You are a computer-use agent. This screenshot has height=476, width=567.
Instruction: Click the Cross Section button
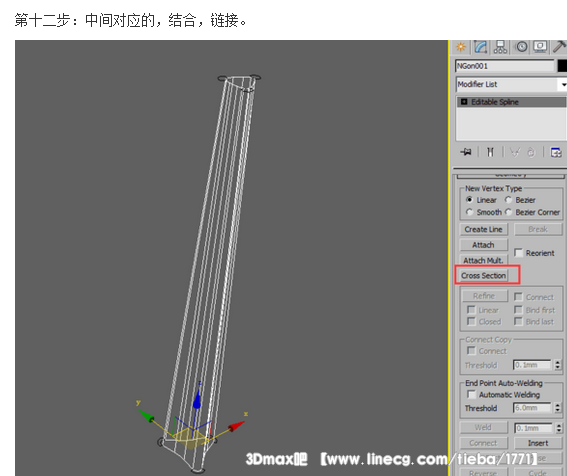[483, 276]
